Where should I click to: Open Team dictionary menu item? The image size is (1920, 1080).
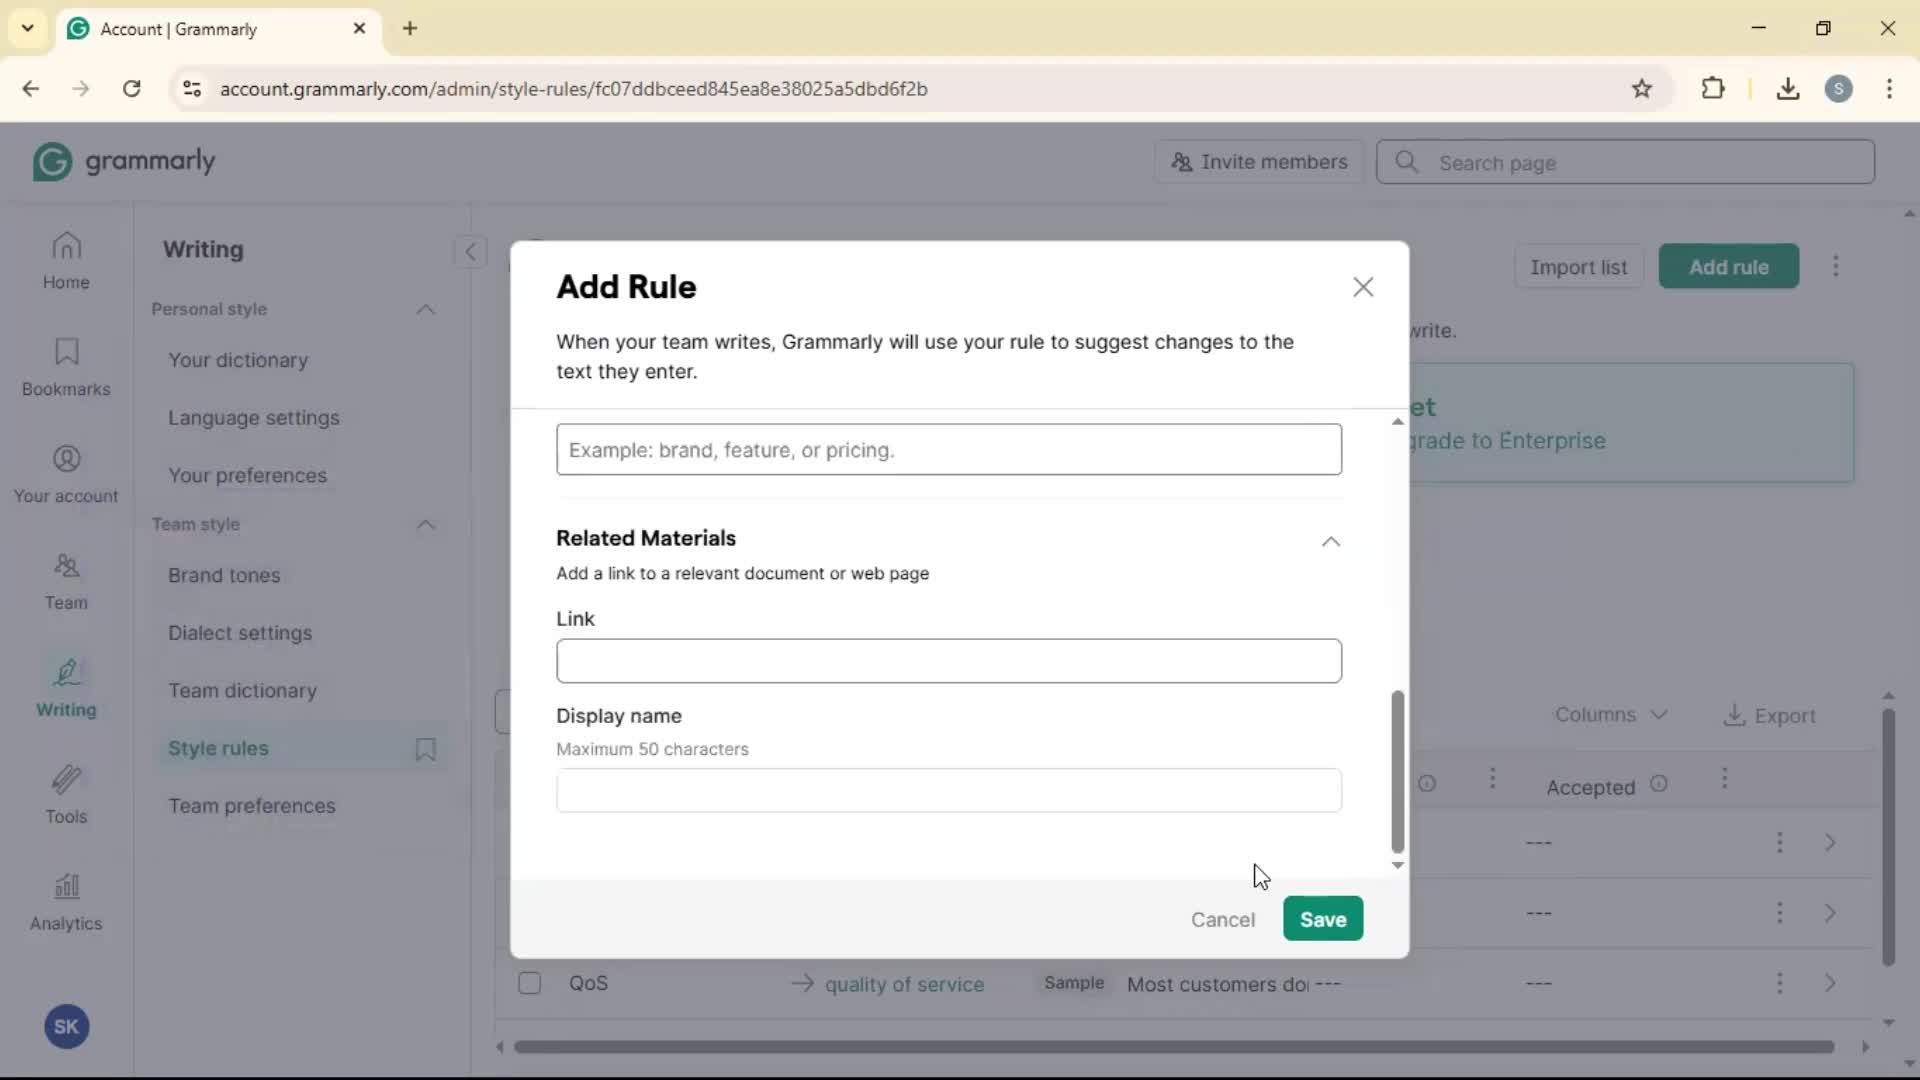[x=242, y=690]
